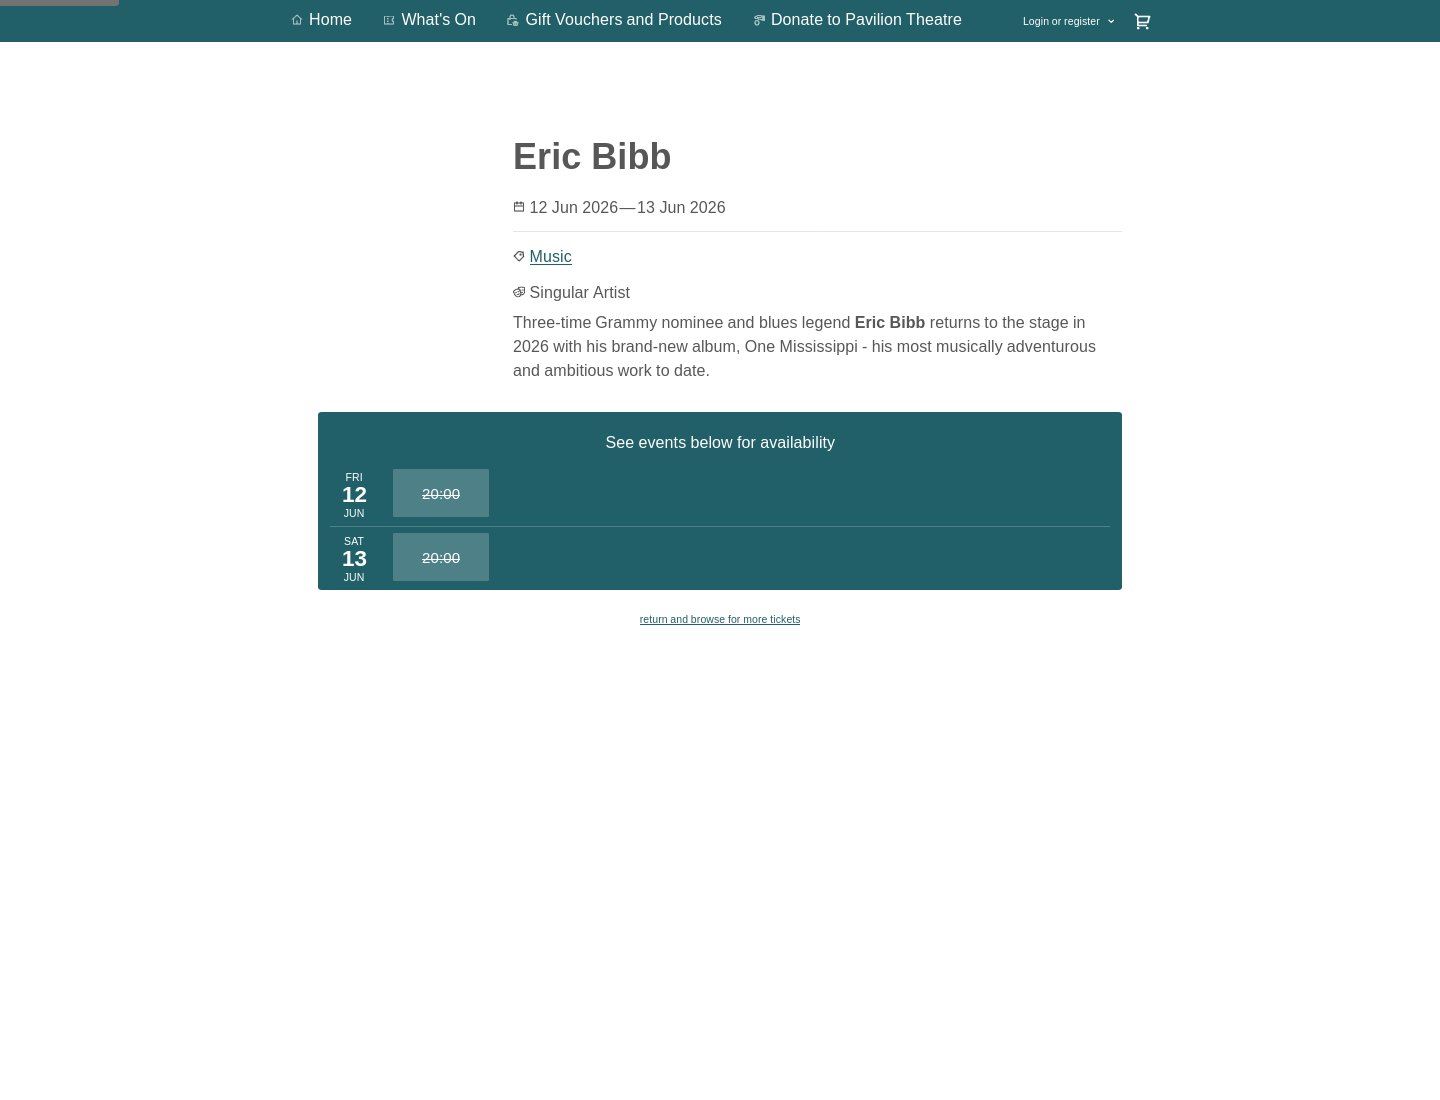Open Donate to Pavilion Theatre
This screenshot has width=1440, height=1100.
pos(857,20)
